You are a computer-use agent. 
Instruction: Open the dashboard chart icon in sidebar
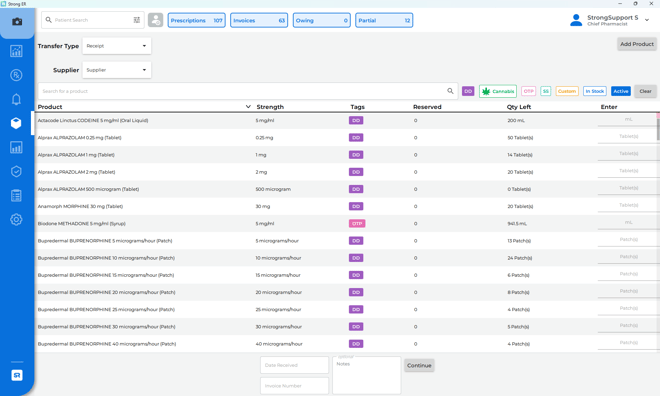coord(16,51)
